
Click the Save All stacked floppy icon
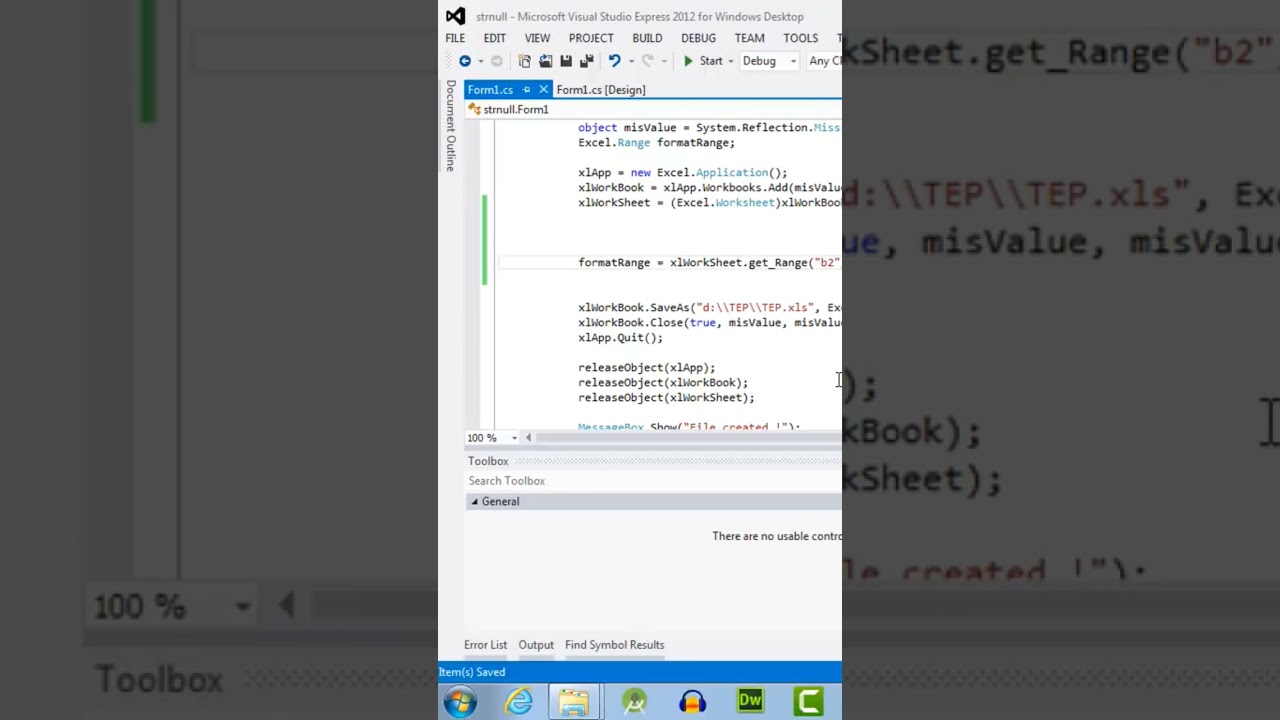(x=586, y=61)
